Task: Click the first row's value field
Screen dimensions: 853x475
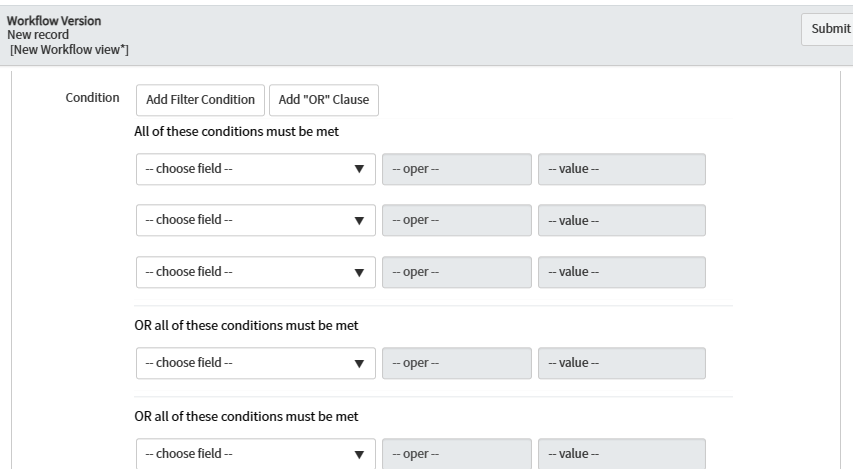Action: 621,169
